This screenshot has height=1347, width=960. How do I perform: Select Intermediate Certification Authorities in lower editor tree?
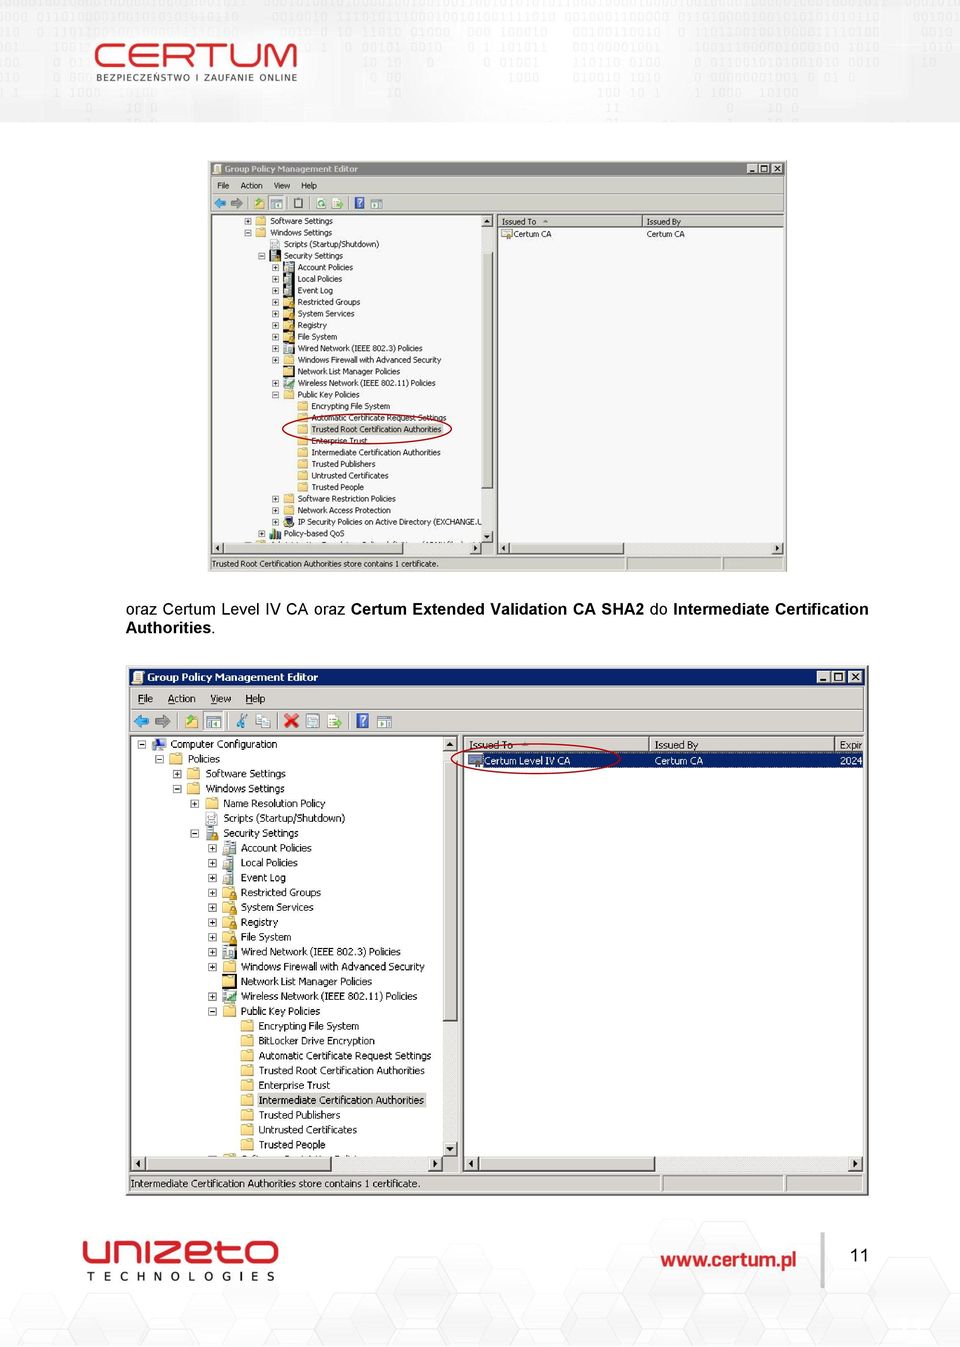341,1100
